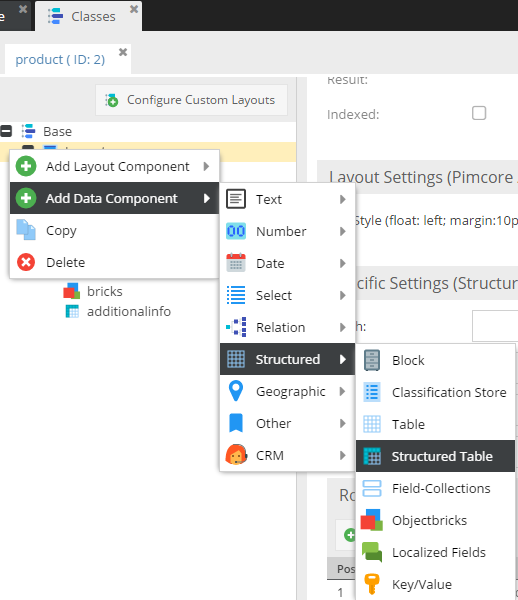
Task: Select Structured Table menu entry
Action: [x=435, y=456]
